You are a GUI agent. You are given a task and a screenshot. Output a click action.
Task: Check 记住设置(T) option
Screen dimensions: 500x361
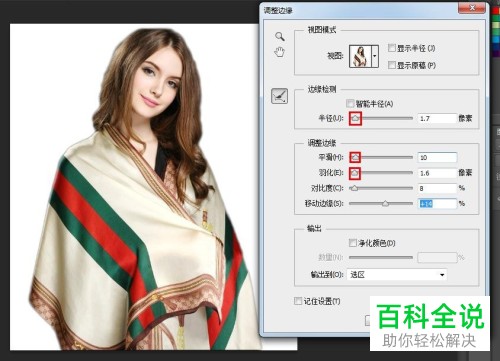click(298, 301)
